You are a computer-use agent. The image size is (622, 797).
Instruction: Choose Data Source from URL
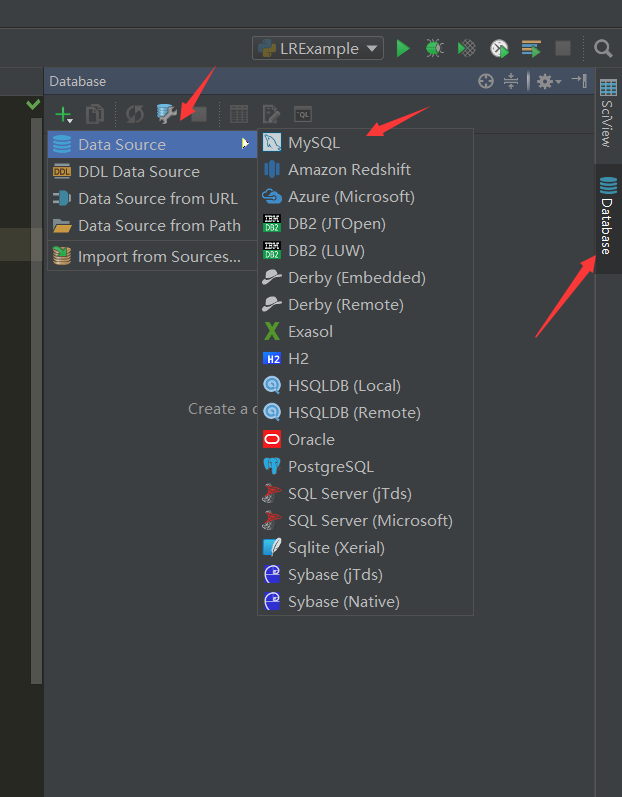pyautogui.click(x=152, y=199)
